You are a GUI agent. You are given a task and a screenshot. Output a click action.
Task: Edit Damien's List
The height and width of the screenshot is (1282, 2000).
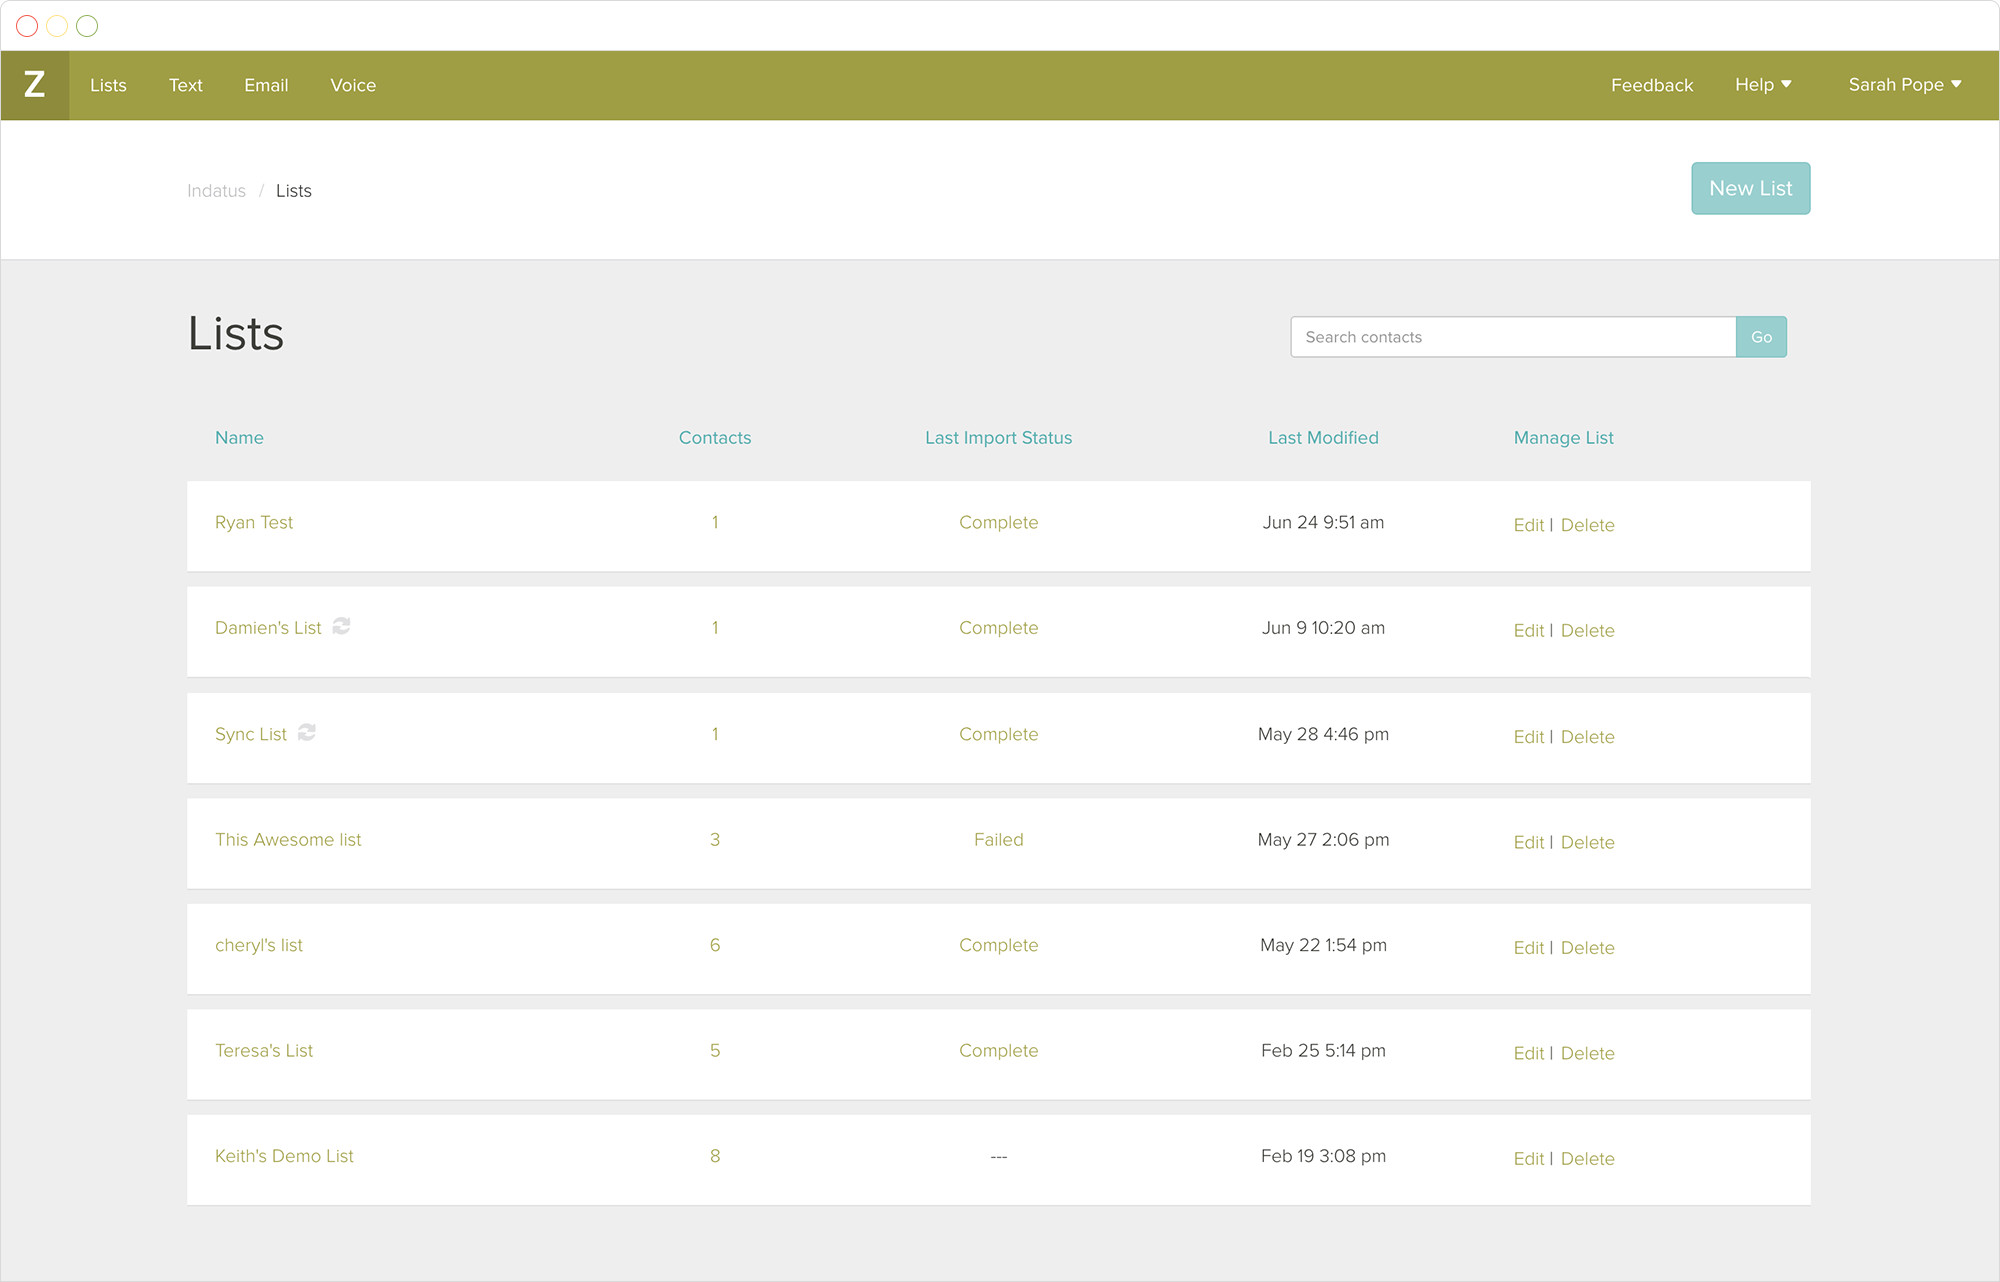pos(1529,631)
